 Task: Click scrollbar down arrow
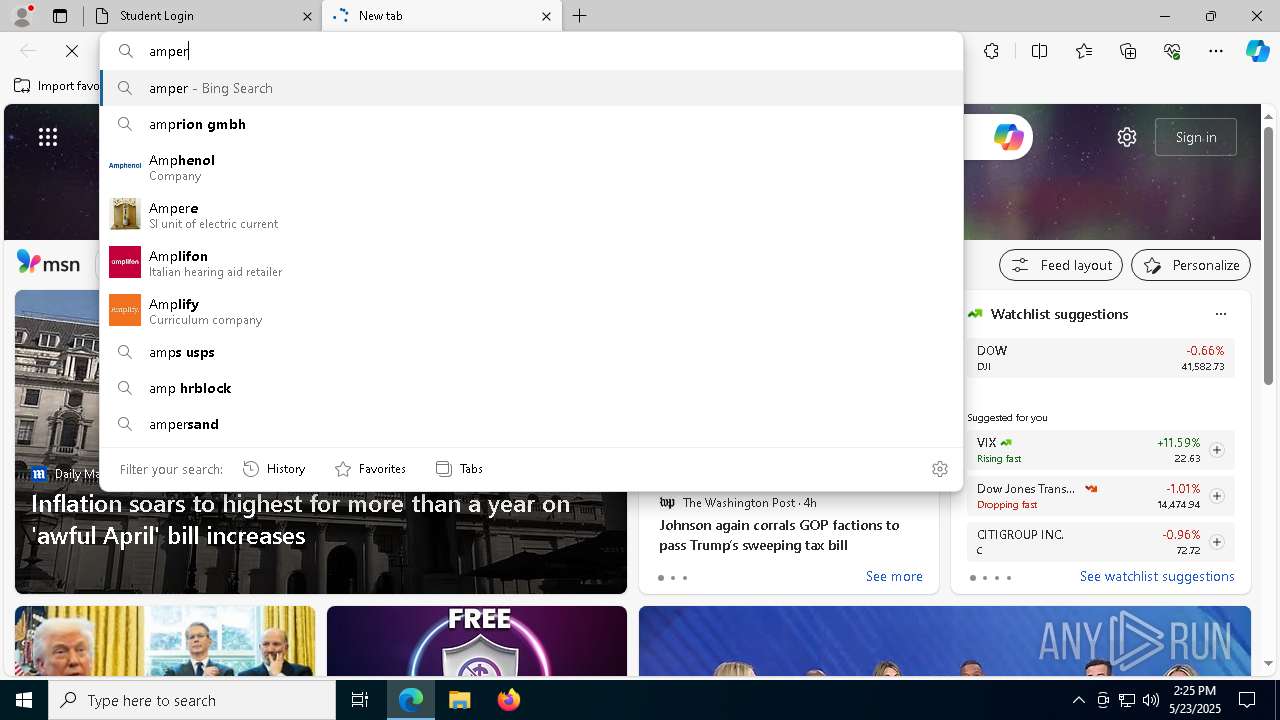point(1268,663)
